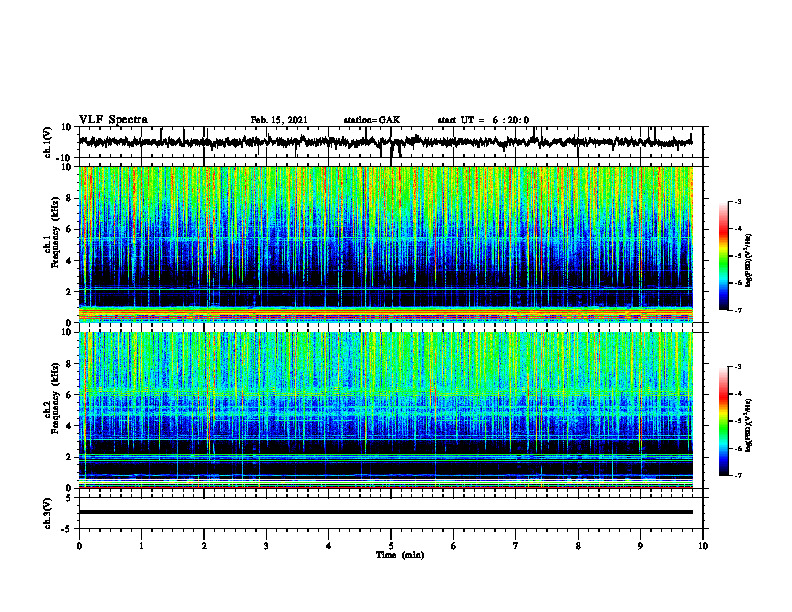This screenshot has height=612, width=792.
Task: Click the ch.1 color bar 'log(PSD)' unit label
Action: tap(749, 261)
